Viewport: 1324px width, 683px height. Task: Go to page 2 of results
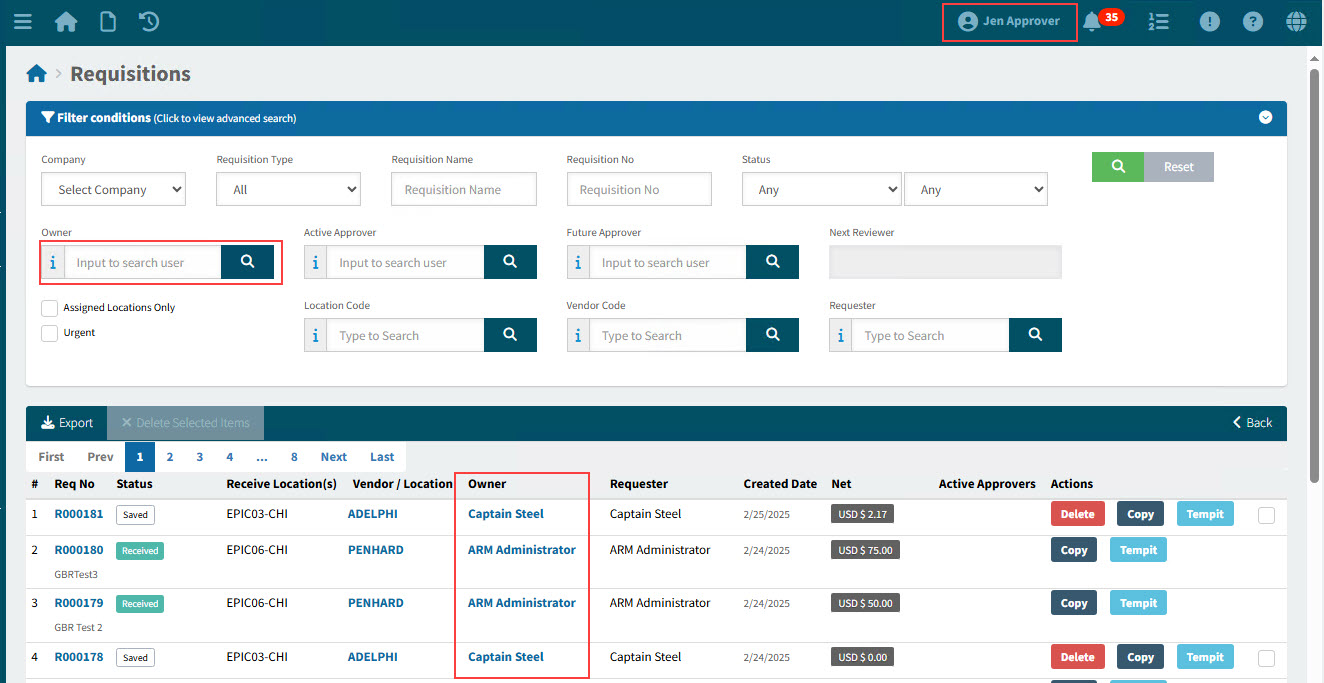tap(170, 457)
